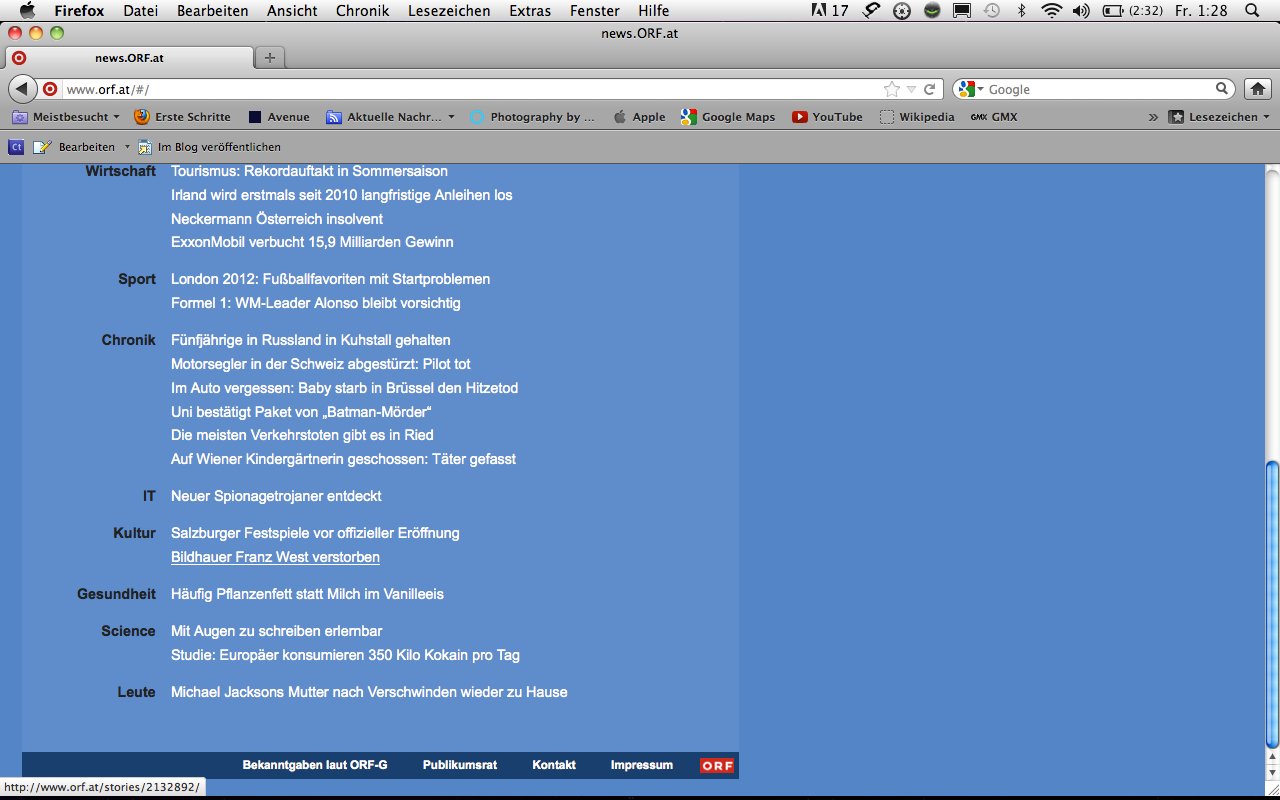Click Im Blog veröffentlichen toolbar item

click(x=209, y=147)
